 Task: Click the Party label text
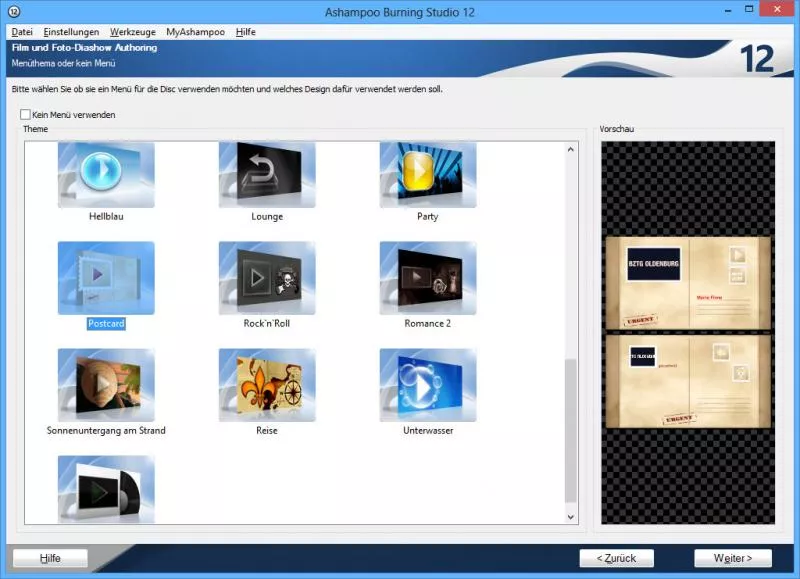pyautogui.click(x=428, y=216)
